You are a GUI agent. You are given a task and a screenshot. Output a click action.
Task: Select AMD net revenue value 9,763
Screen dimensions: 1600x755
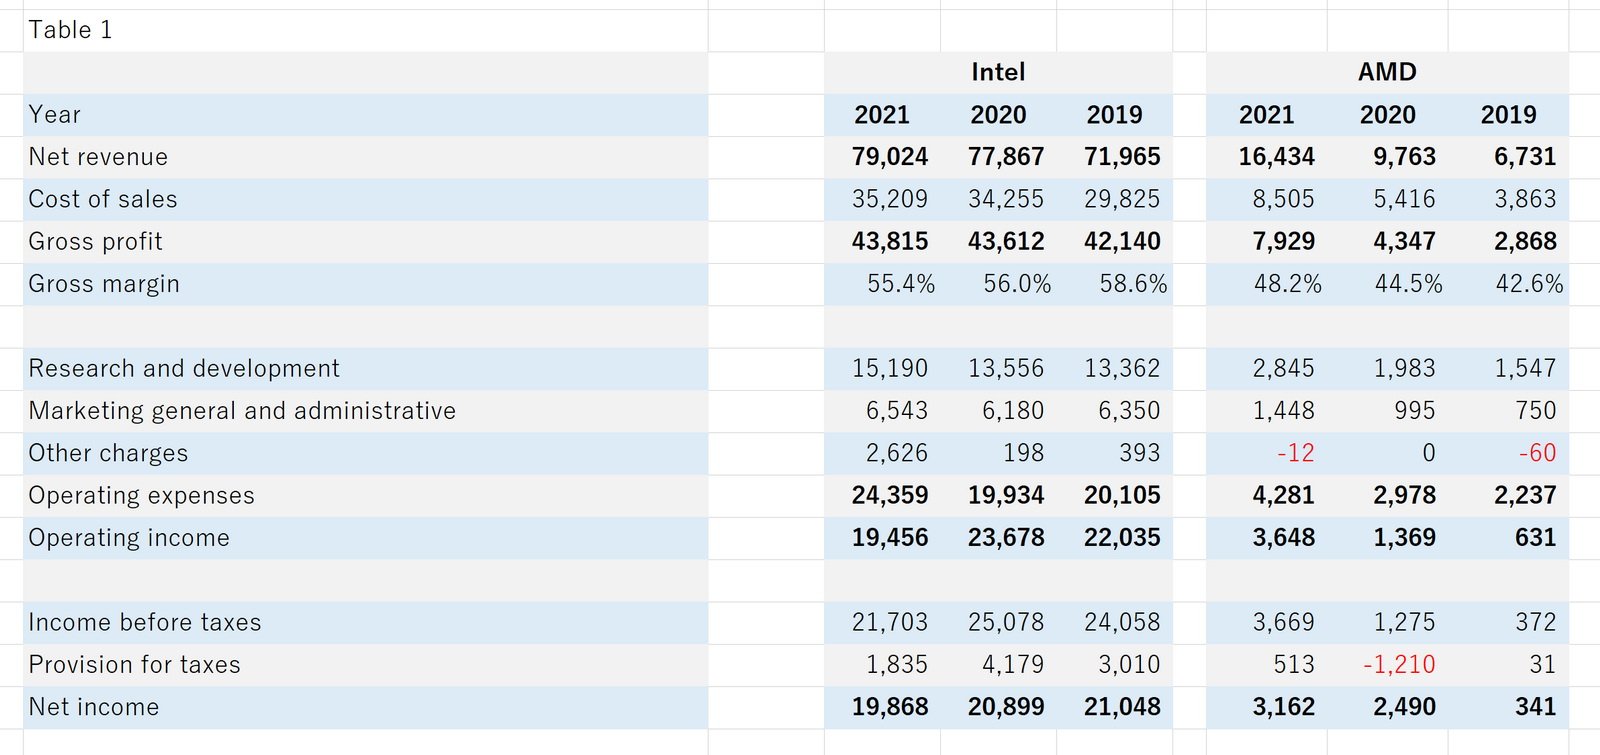click(1404, 157)
